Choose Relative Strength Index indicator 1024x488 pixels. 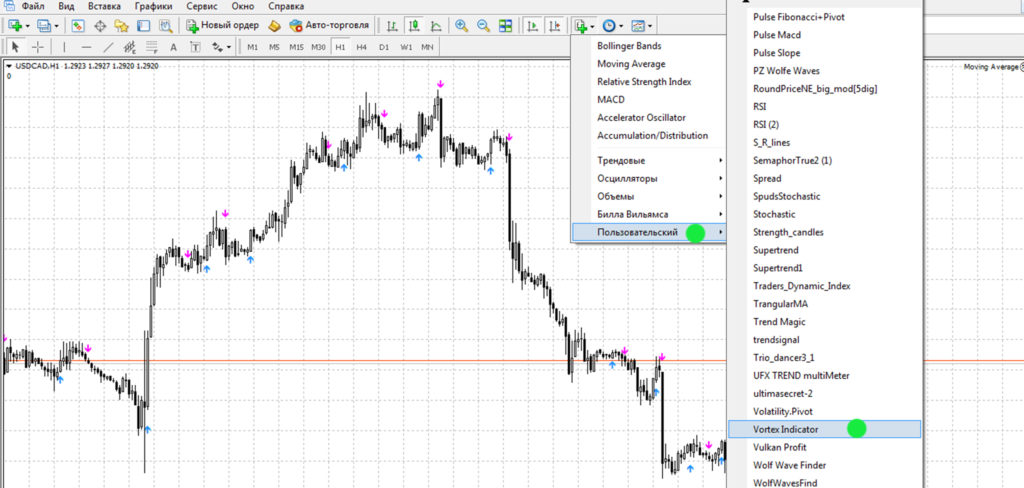[644, 82]
